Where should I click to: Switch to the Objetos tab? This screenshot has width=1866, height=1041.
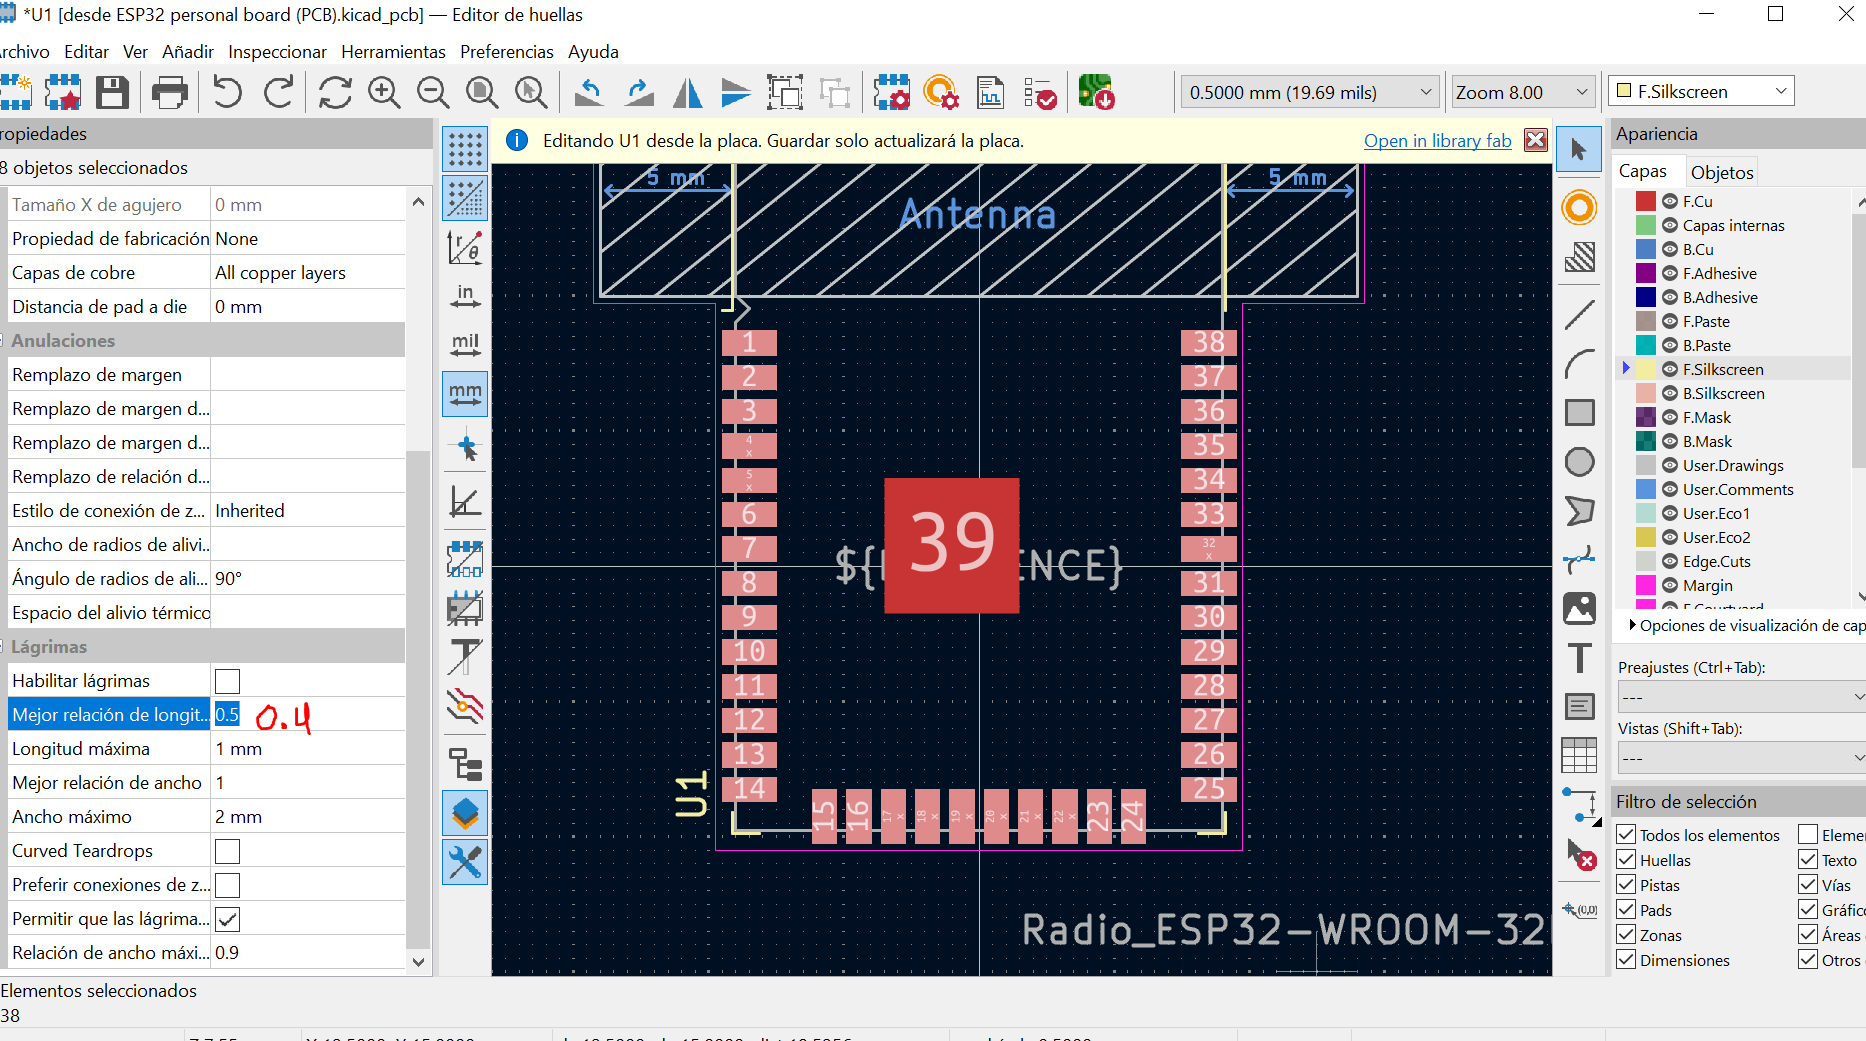point(1722,172)
